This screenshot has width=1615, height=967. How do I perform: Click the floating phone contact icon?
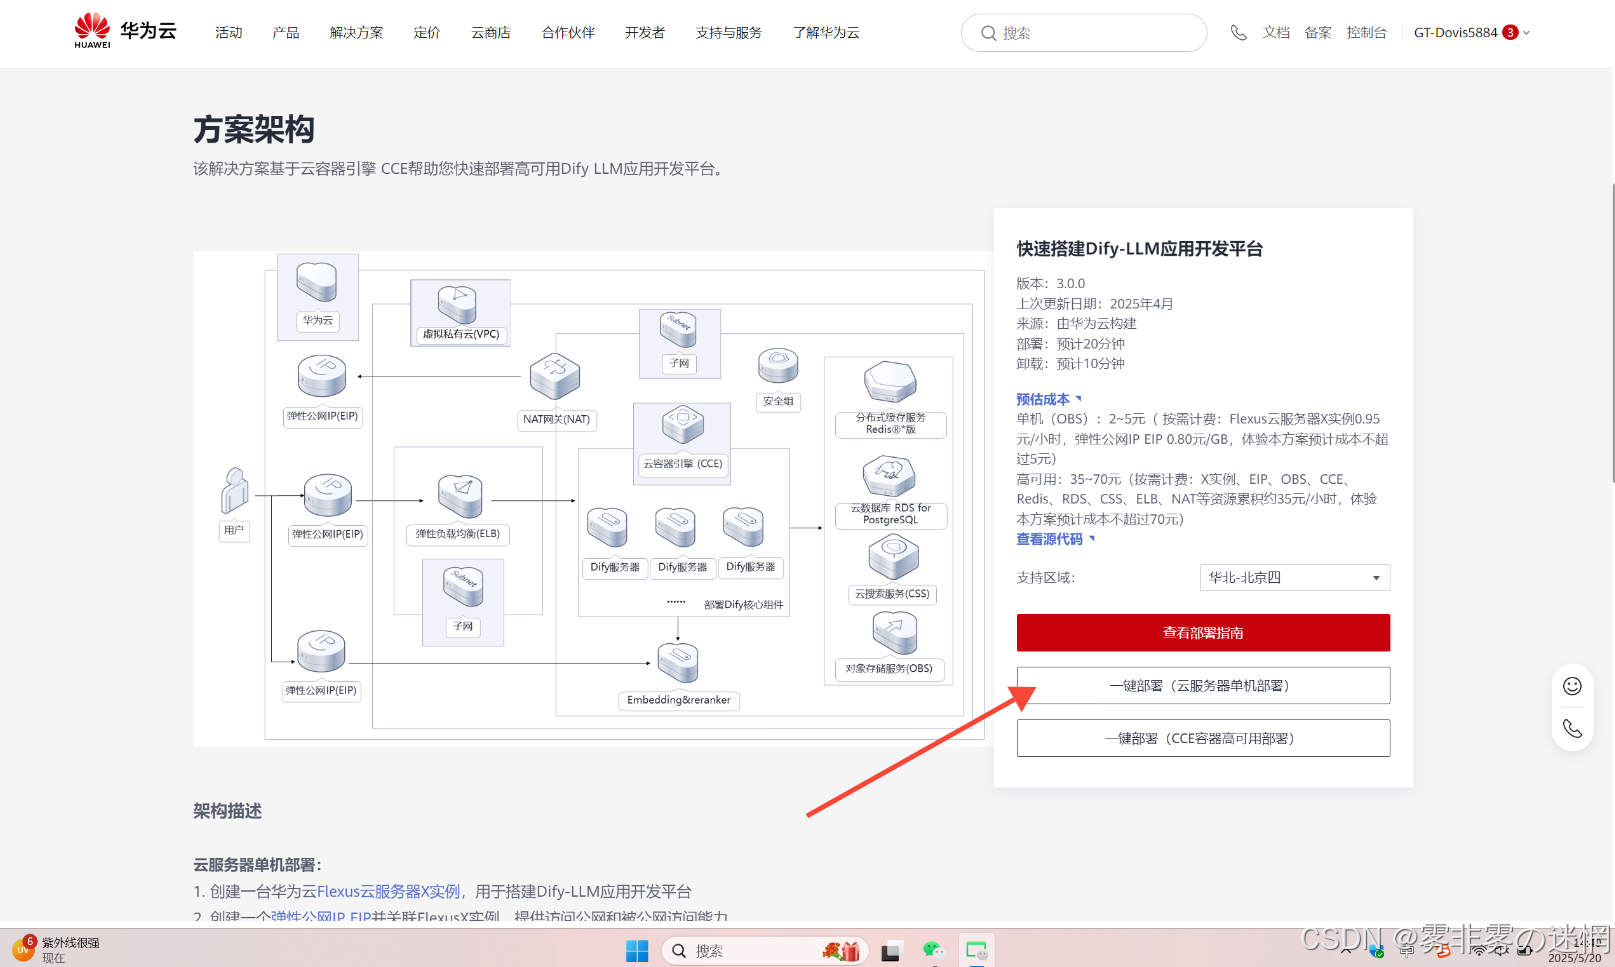click(x=1572, y=729)
